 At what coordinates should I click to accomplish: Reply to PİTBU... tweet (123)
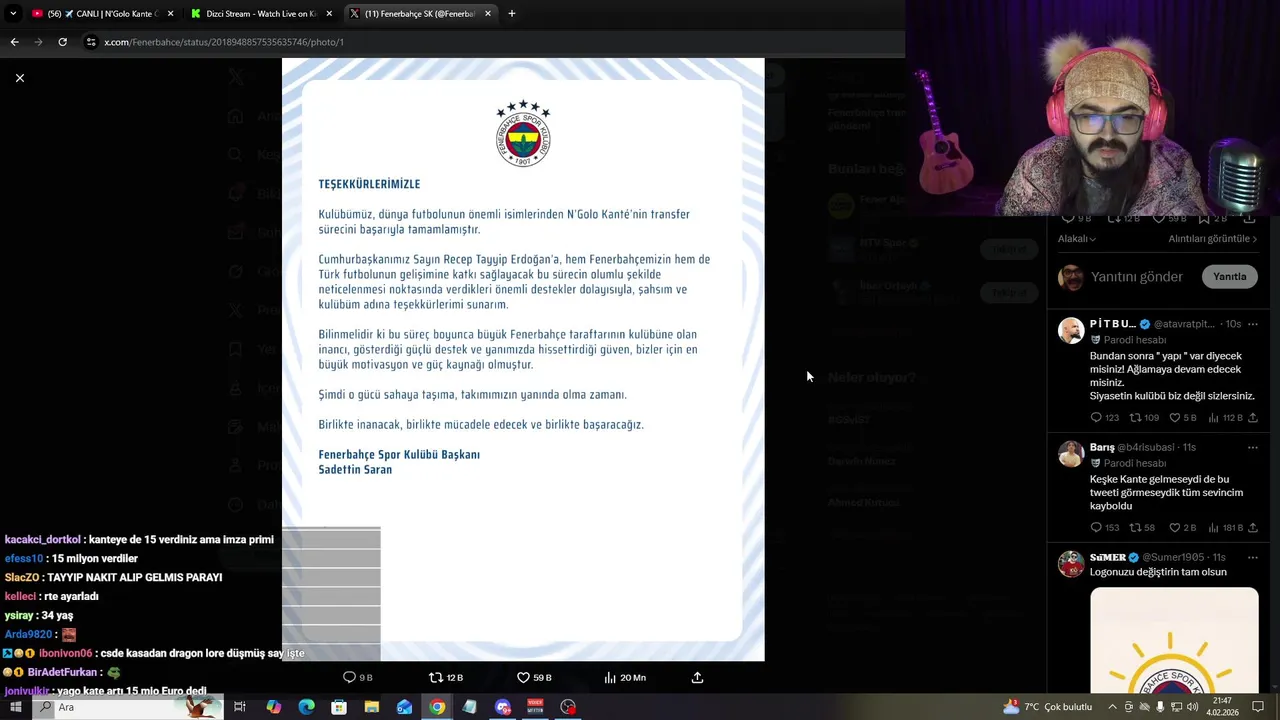pos(1105,418)
